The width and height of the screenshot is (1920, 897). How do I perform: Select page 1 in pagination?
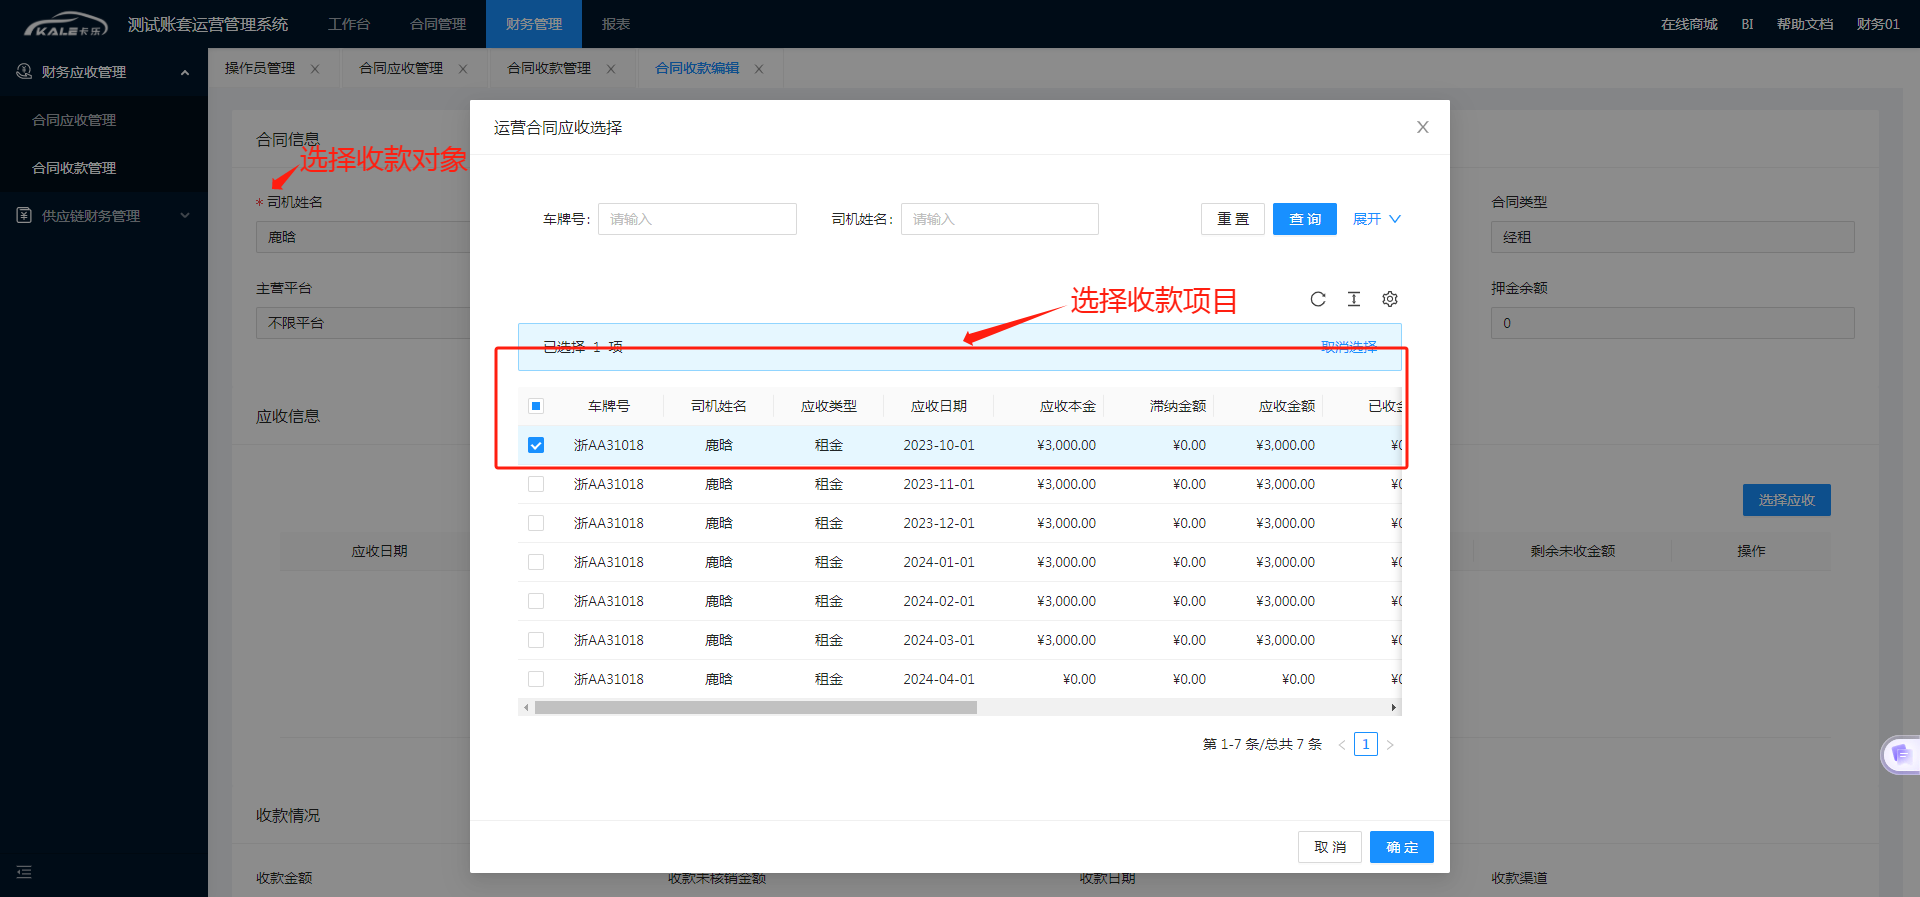1366,744
